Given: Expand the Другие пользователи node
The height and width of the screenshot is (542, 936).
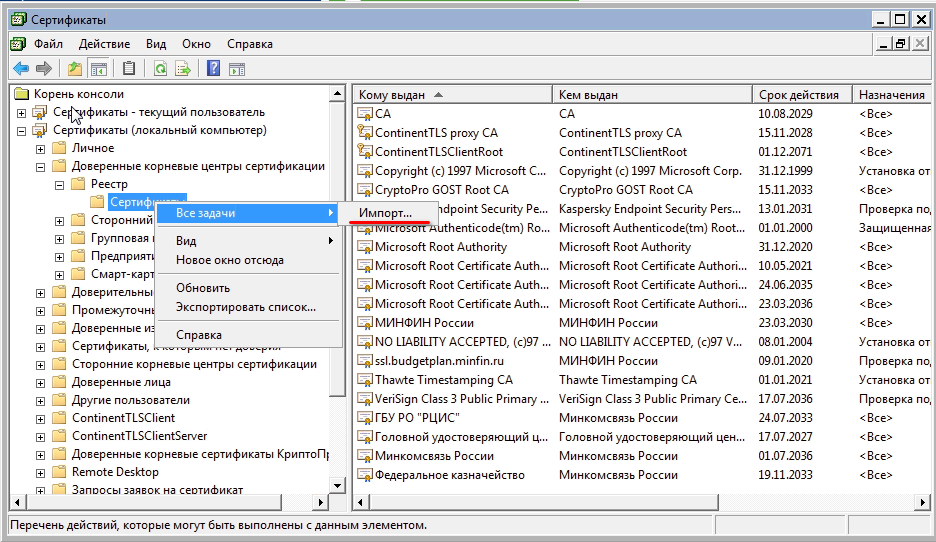Looking at the screenshot, I should point(41,401).
